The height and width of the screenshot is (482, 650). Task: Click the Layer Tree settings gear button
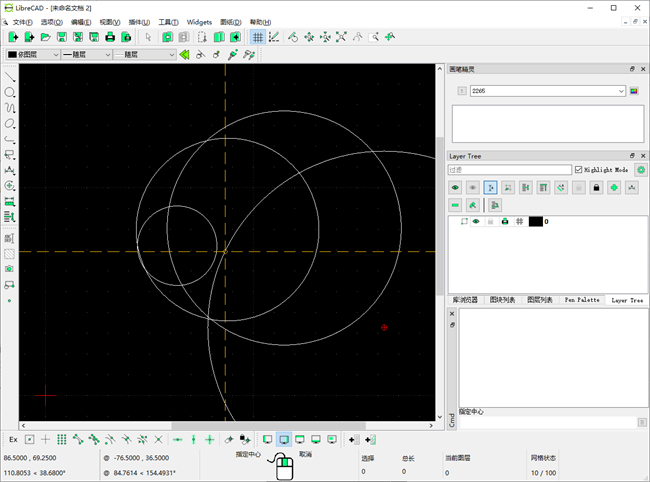click(641, 170)
